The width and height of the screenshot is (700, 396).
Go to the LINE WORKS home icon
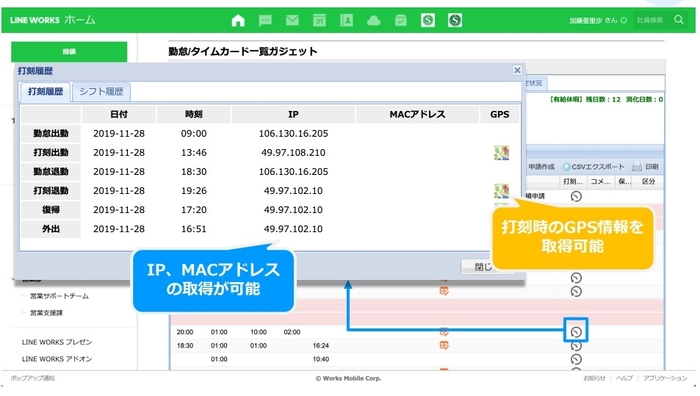(x=238, y=20)
